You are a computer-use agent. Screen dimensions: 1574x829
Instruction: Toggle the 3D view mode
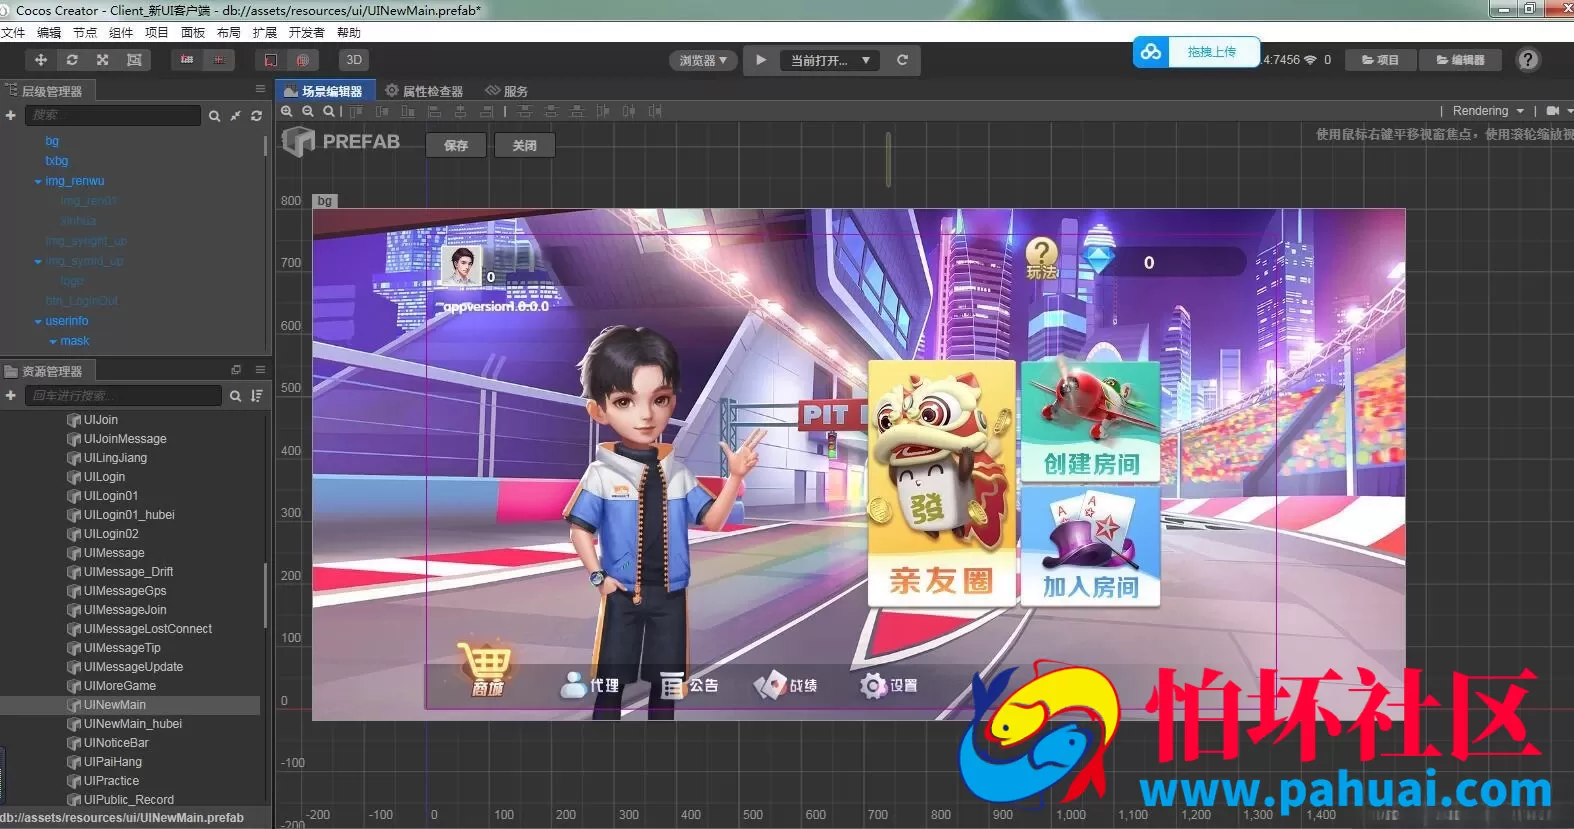pyautogui.click(x=354, y=60)
